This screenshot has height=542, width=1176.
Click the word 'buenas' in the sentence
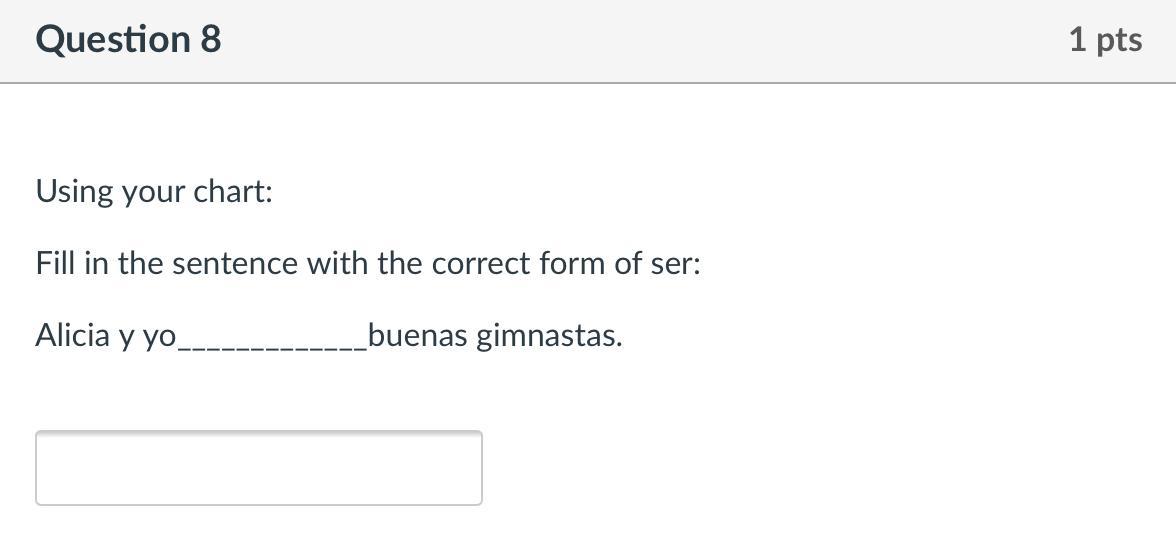click(417, 336)
